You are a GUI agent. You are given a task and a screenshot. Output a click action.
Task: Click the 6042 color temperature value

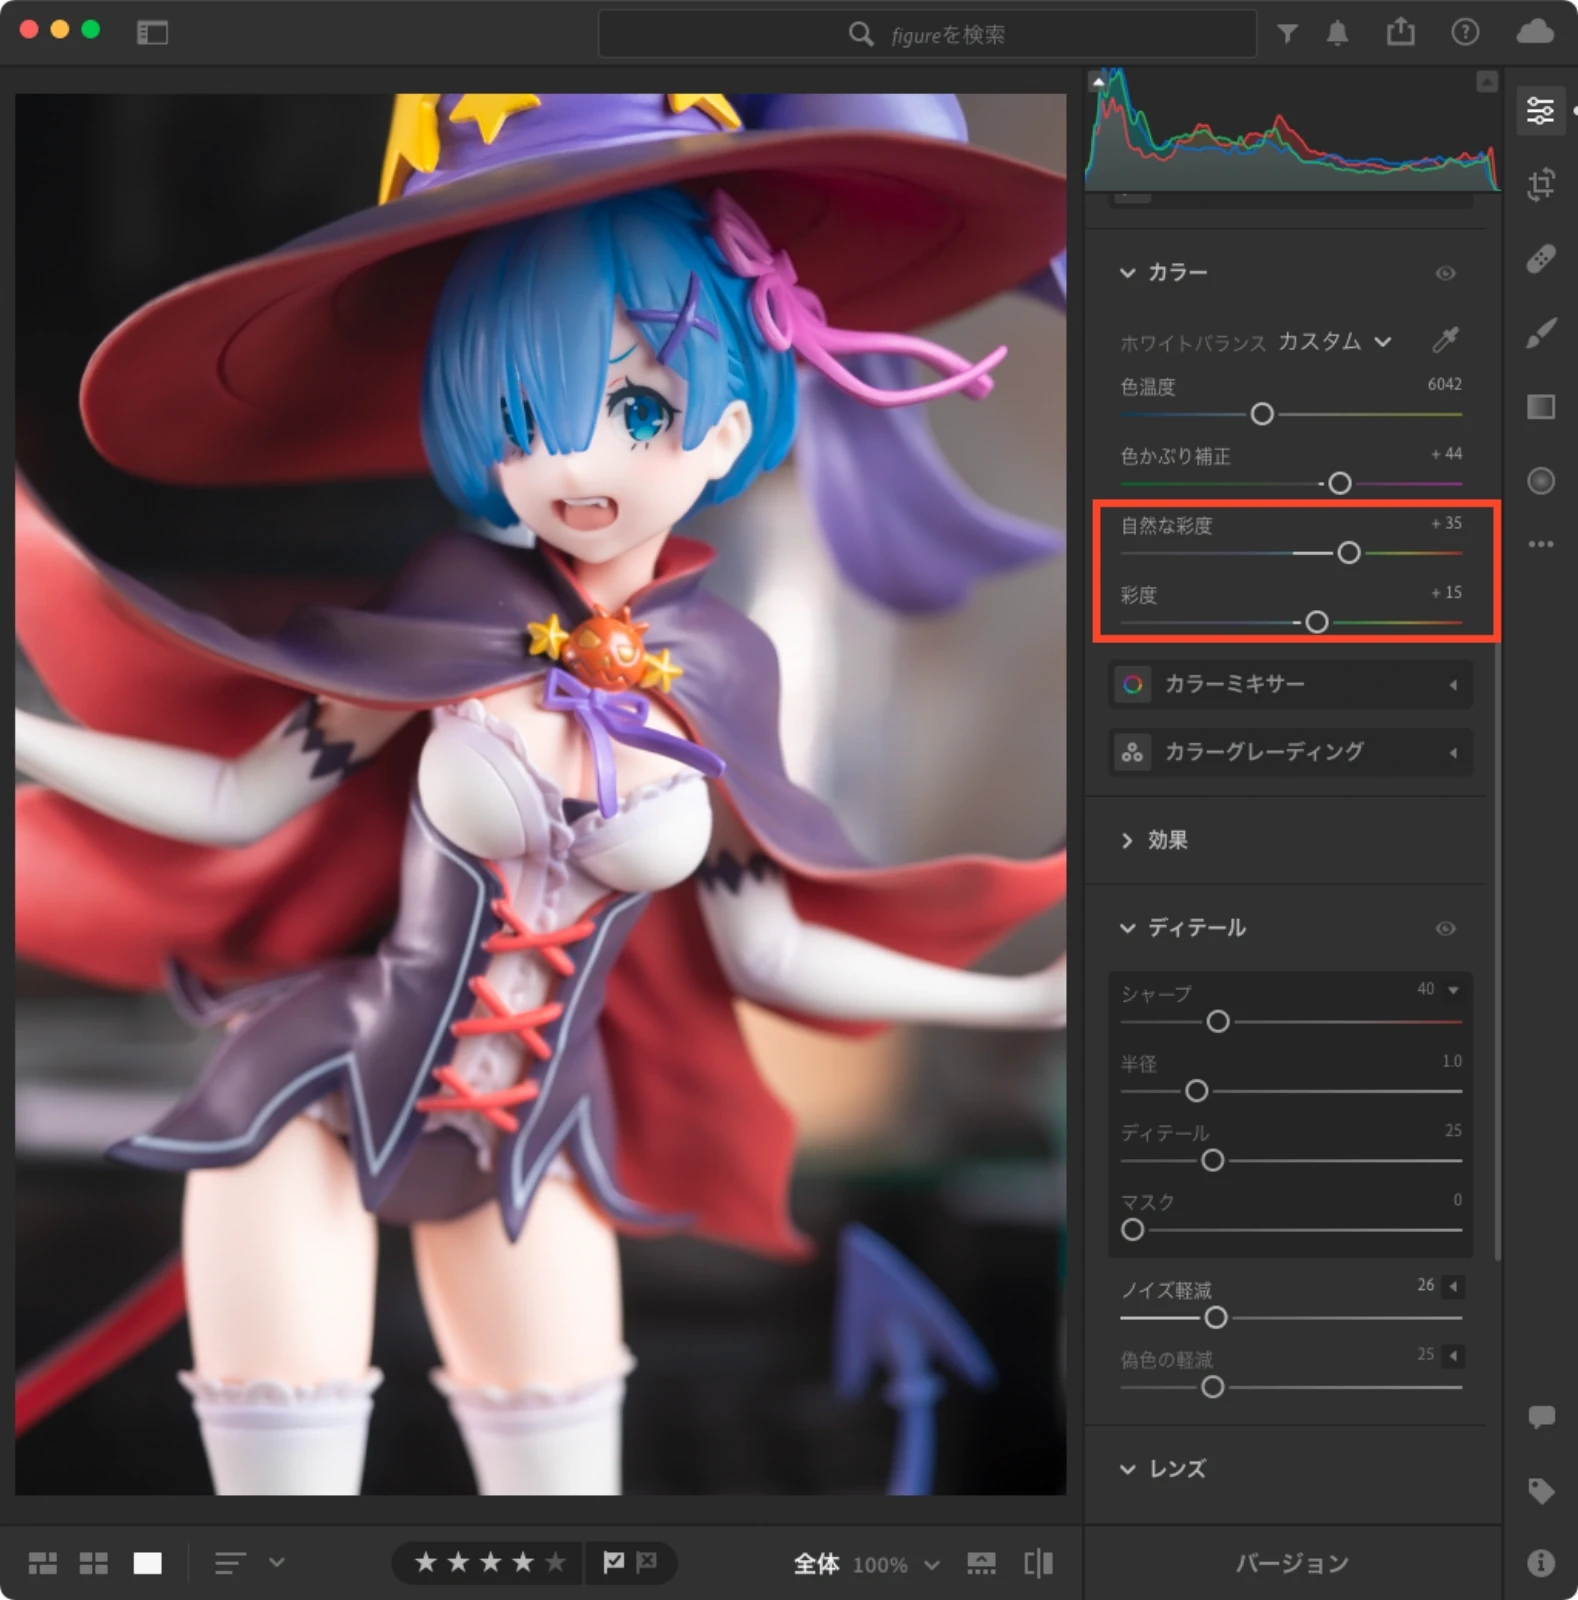pyautogui.click(x=1444, y=385)
